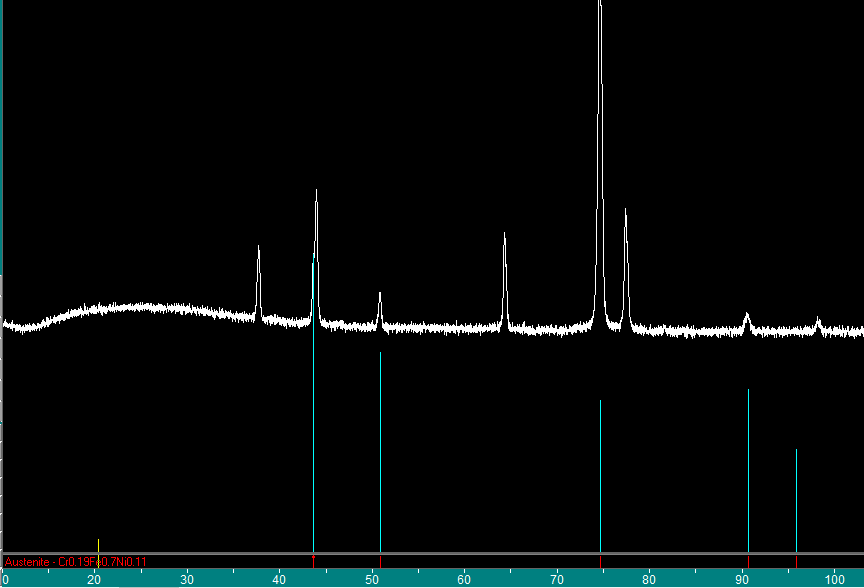Click the cyan reference line near 91 degrees
Viewport: 864px width, 588px height.
click(x=748, y=471)
